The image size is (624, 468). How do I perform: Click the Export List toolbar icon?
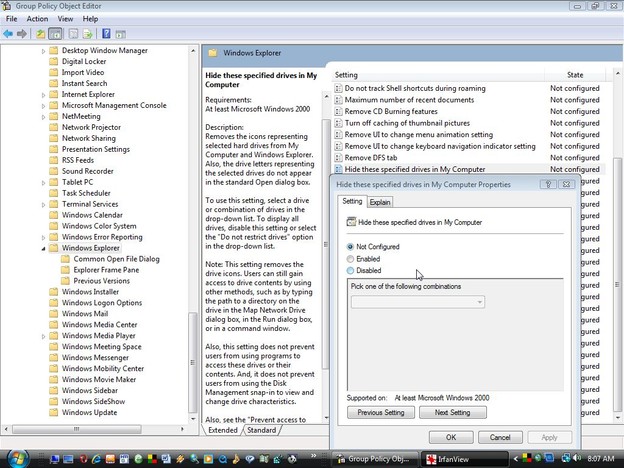click(x=88, y=34)
